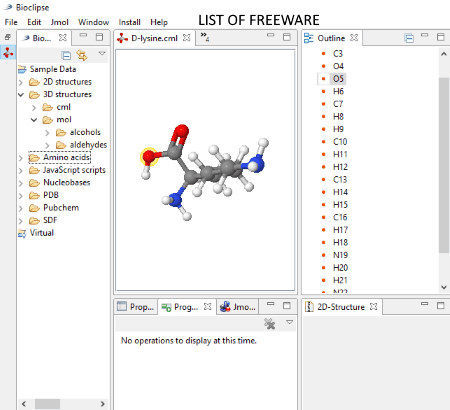Select atom O4 in Outline
Screen dimensions: 450x410
tap(338, 66)
